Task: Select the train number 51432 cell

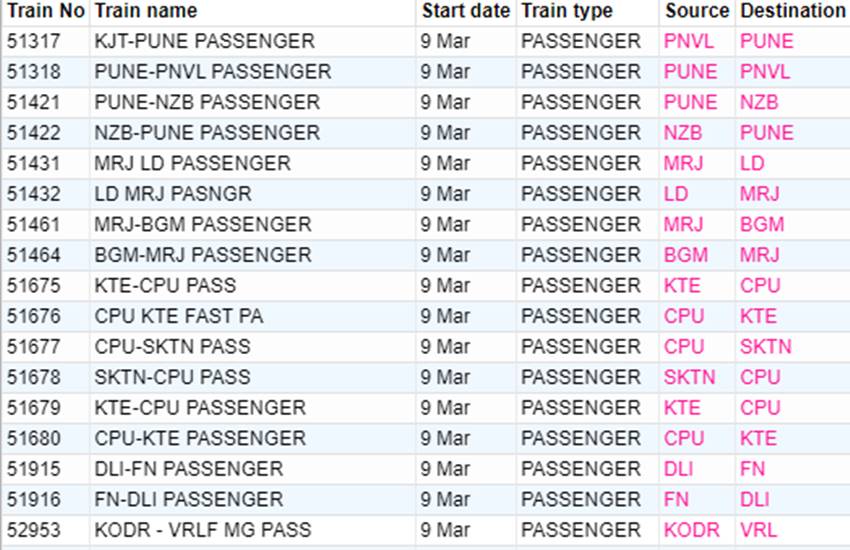Action: [34, 194]
